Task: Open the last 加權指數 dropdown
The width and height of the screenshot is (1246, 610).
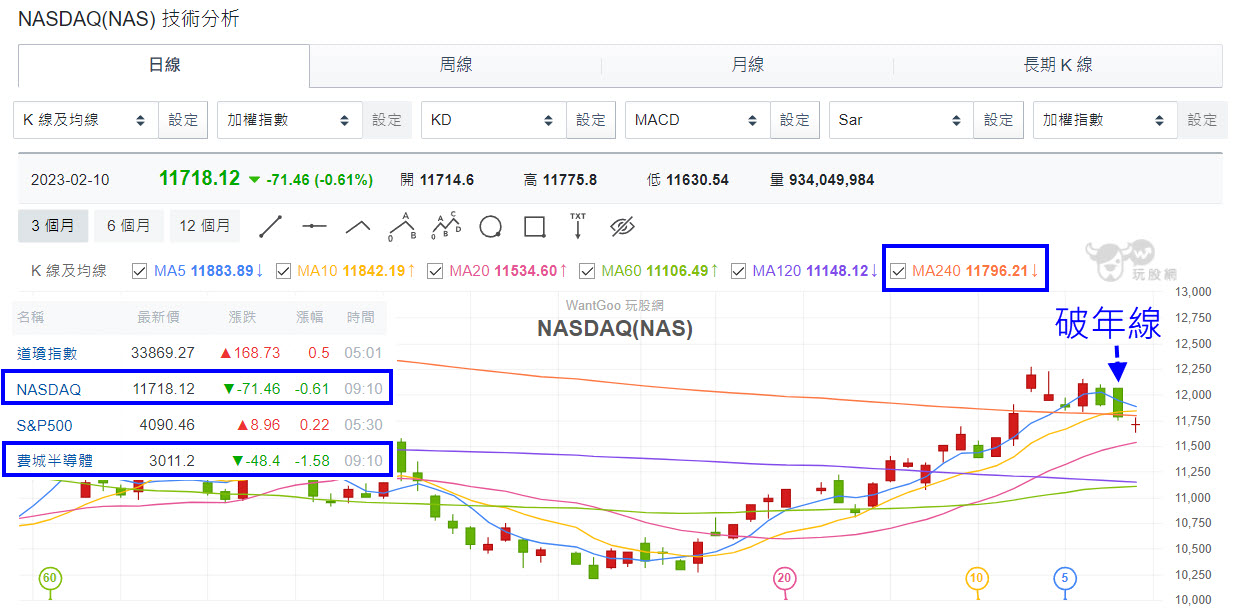Action: (1106, 120)
